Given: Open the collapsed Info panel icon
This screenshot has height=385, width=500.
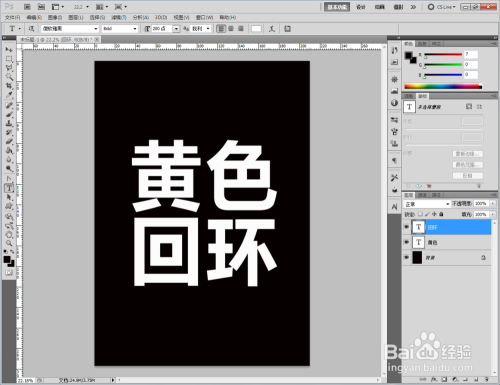Looking at the screenshot, I should (394, 103).
